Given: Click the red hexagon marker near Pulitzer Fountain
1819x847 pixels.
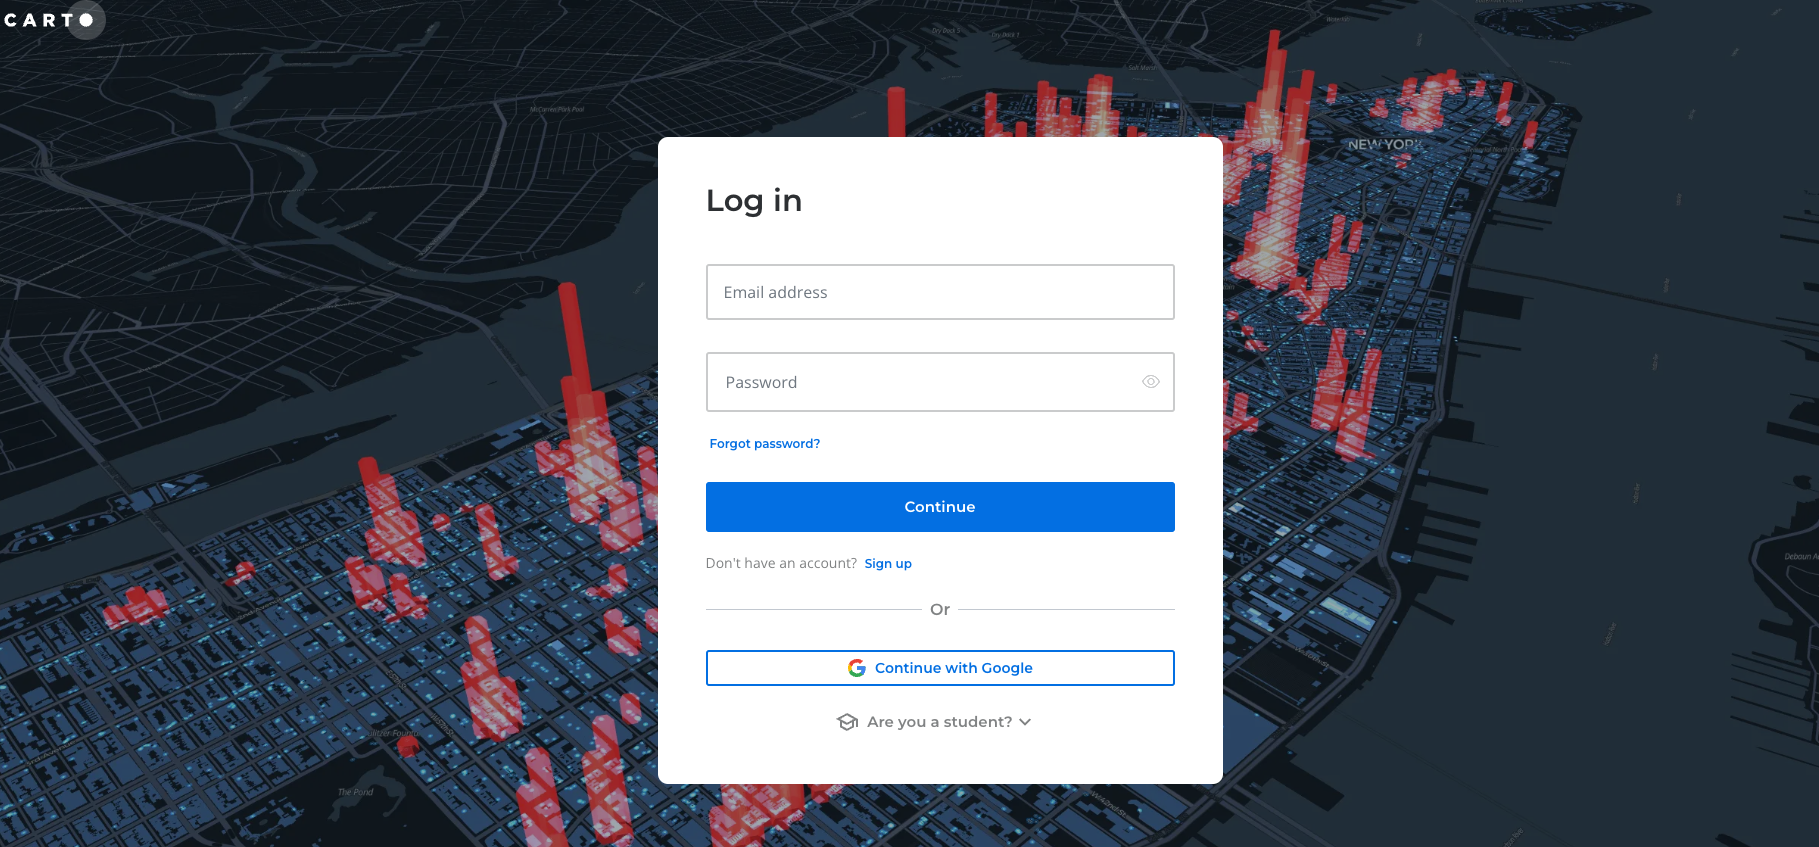Looking at the screenshot, I should pos(408,745).
